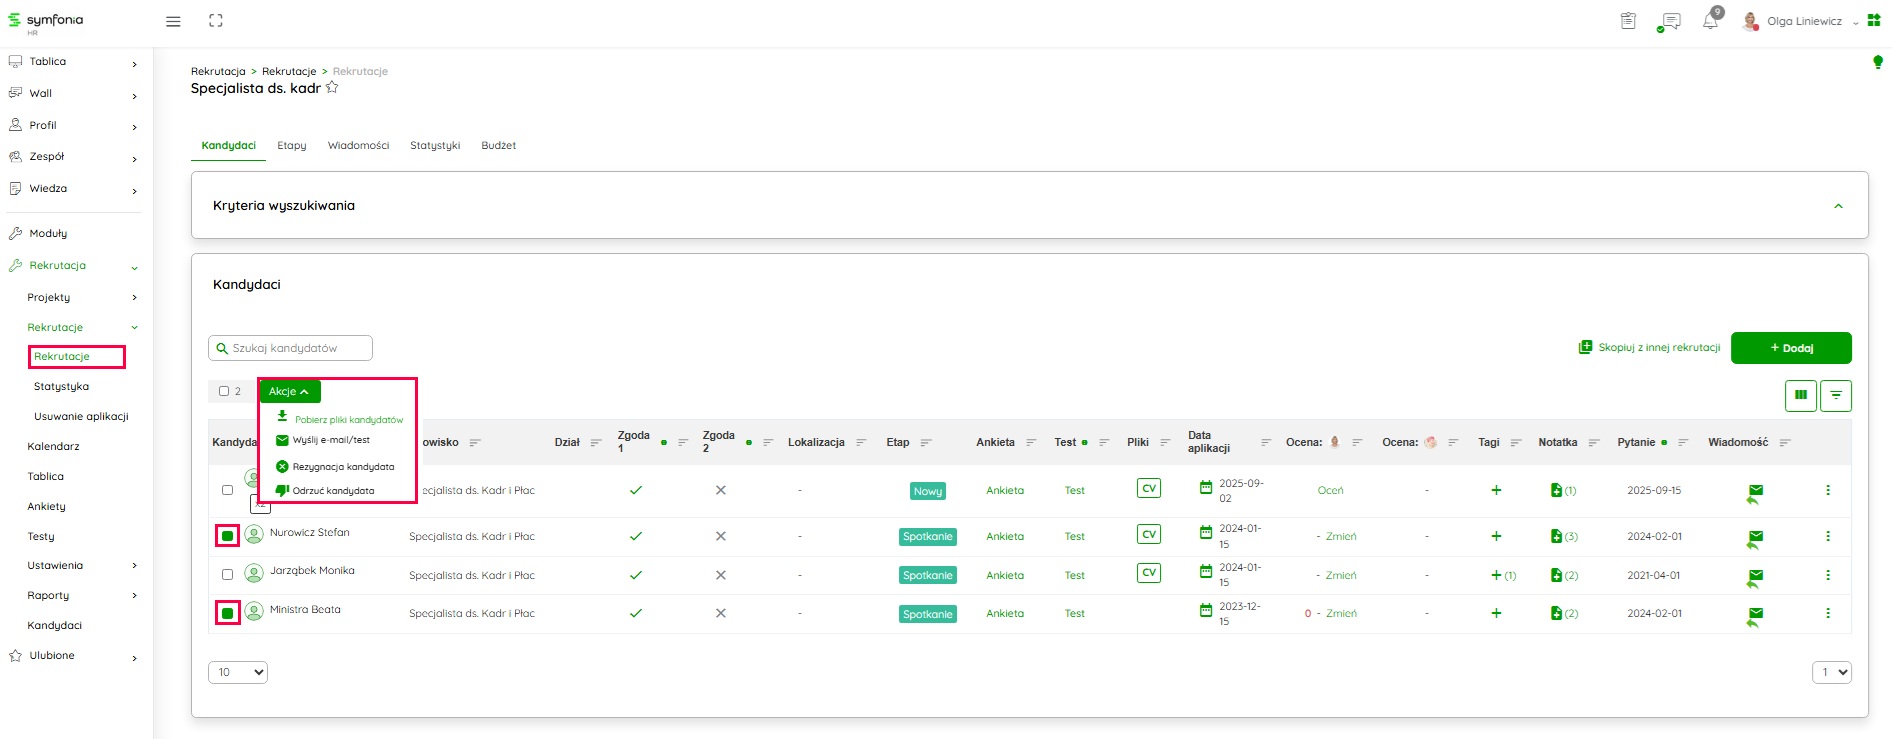Viewport: 1892px width, 739px height.
Task: Open the rows-per-page dropdown showing 10
Action: click(238, 672)
